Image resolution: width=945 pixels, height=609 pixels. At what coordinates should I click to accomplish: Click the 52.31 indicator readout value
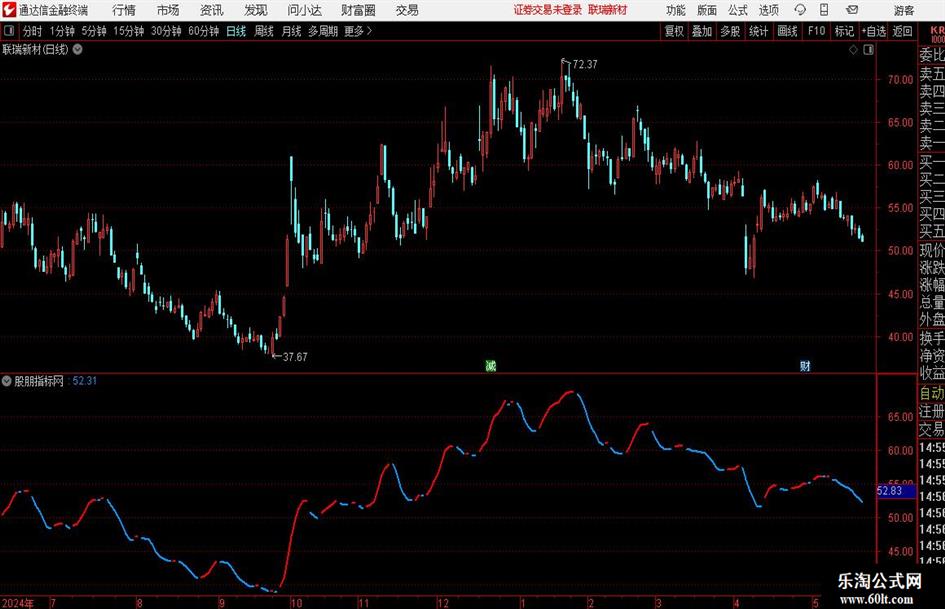(x=84, y=380)
